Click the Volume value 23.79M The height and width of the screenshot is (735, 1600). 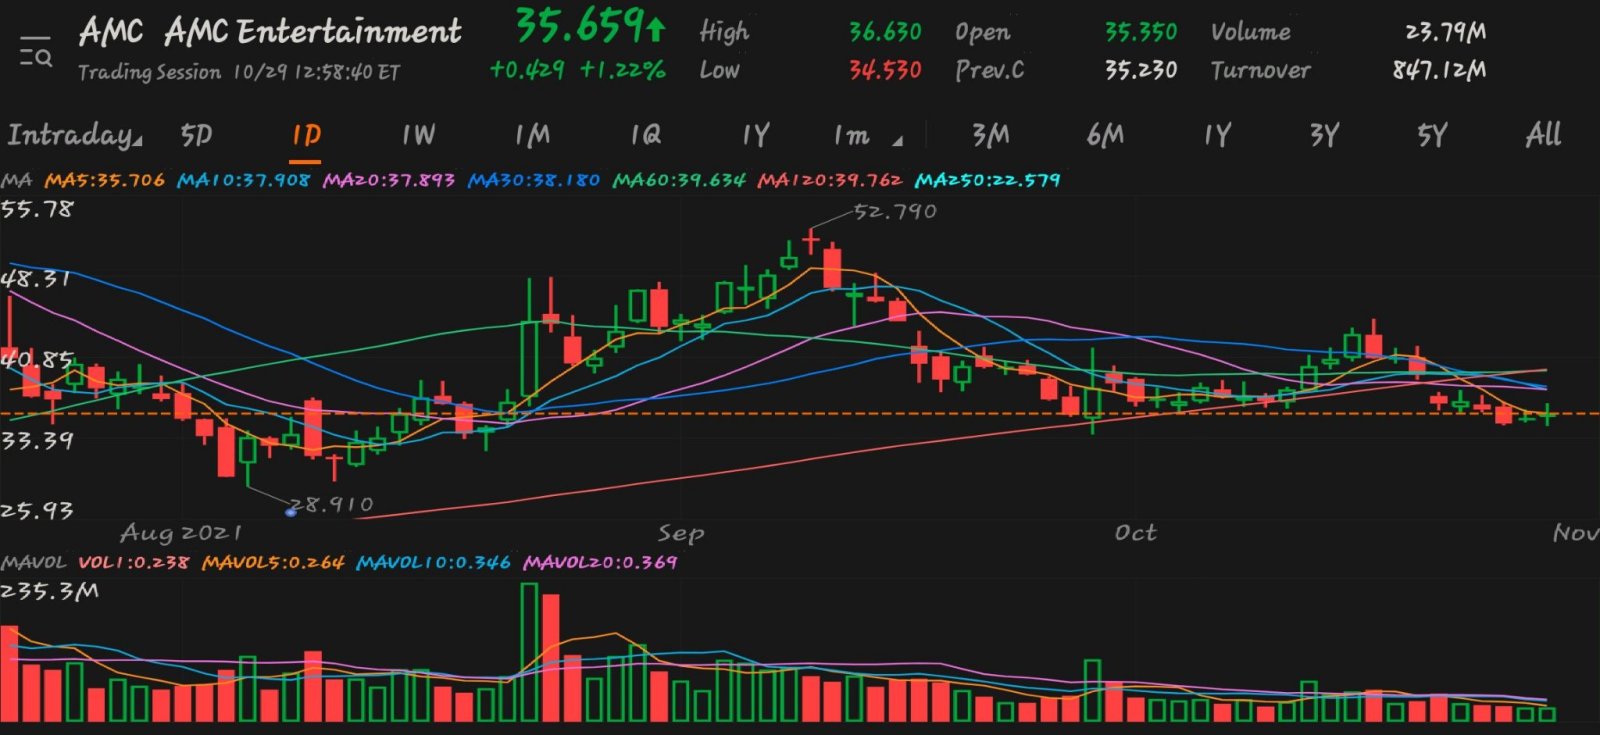pyautogui.click(x=1445, y=32)
